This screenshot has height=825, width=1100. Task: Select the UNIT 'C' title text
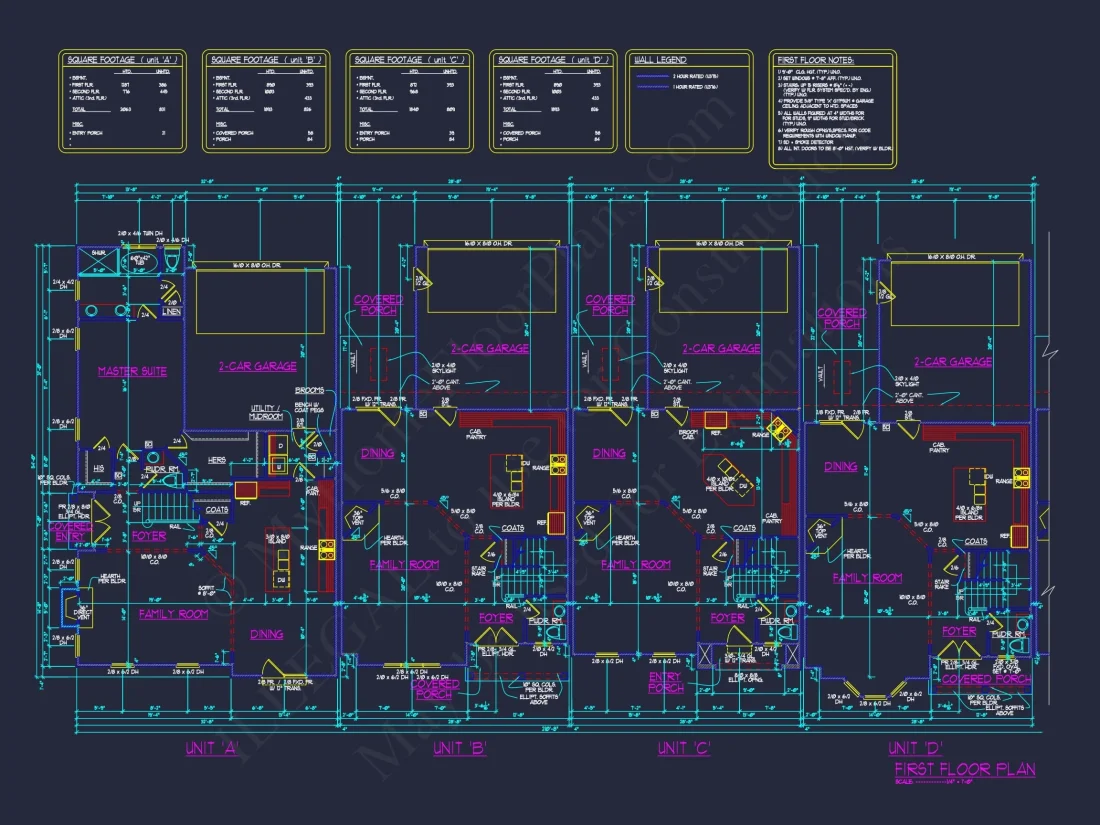point(684,749)
